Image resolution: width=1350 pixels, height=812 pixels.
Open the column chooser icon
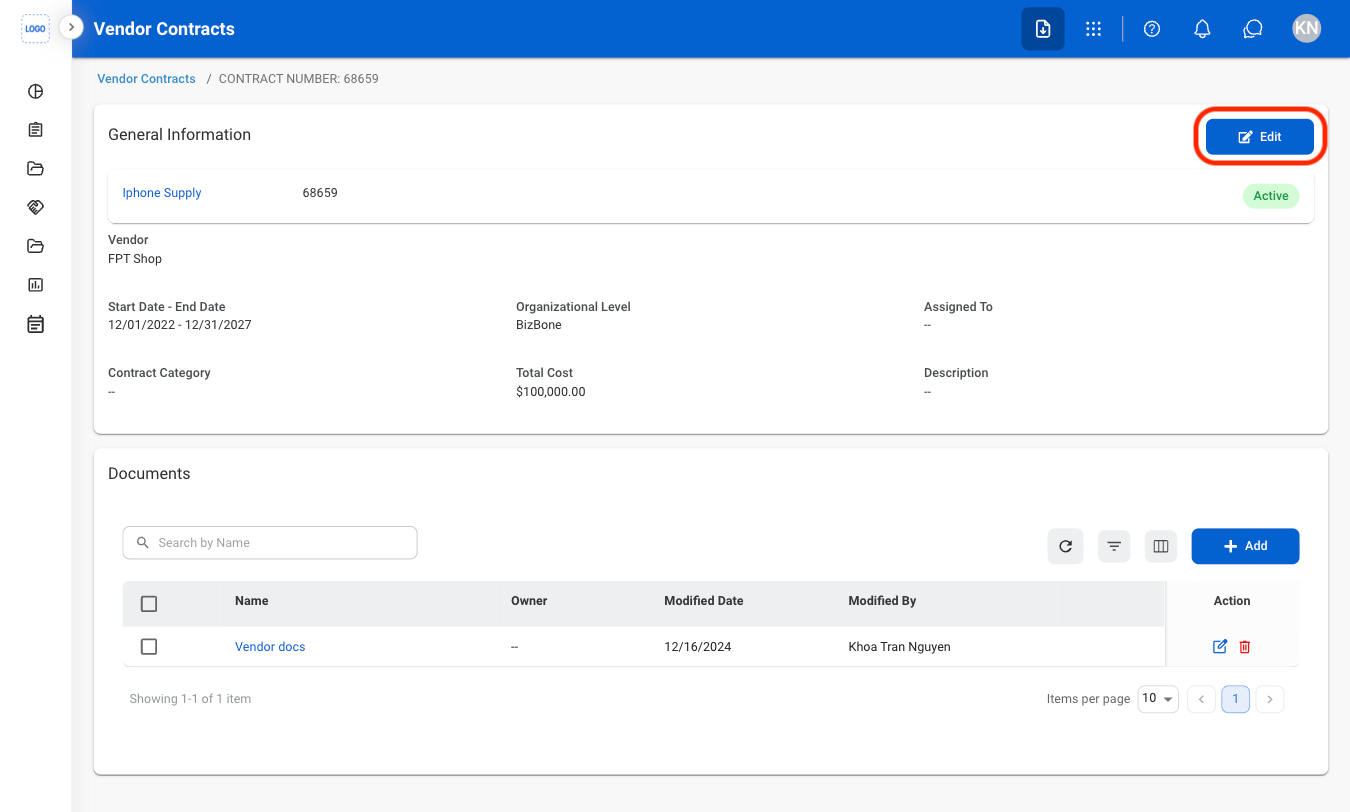(1161, 546)
